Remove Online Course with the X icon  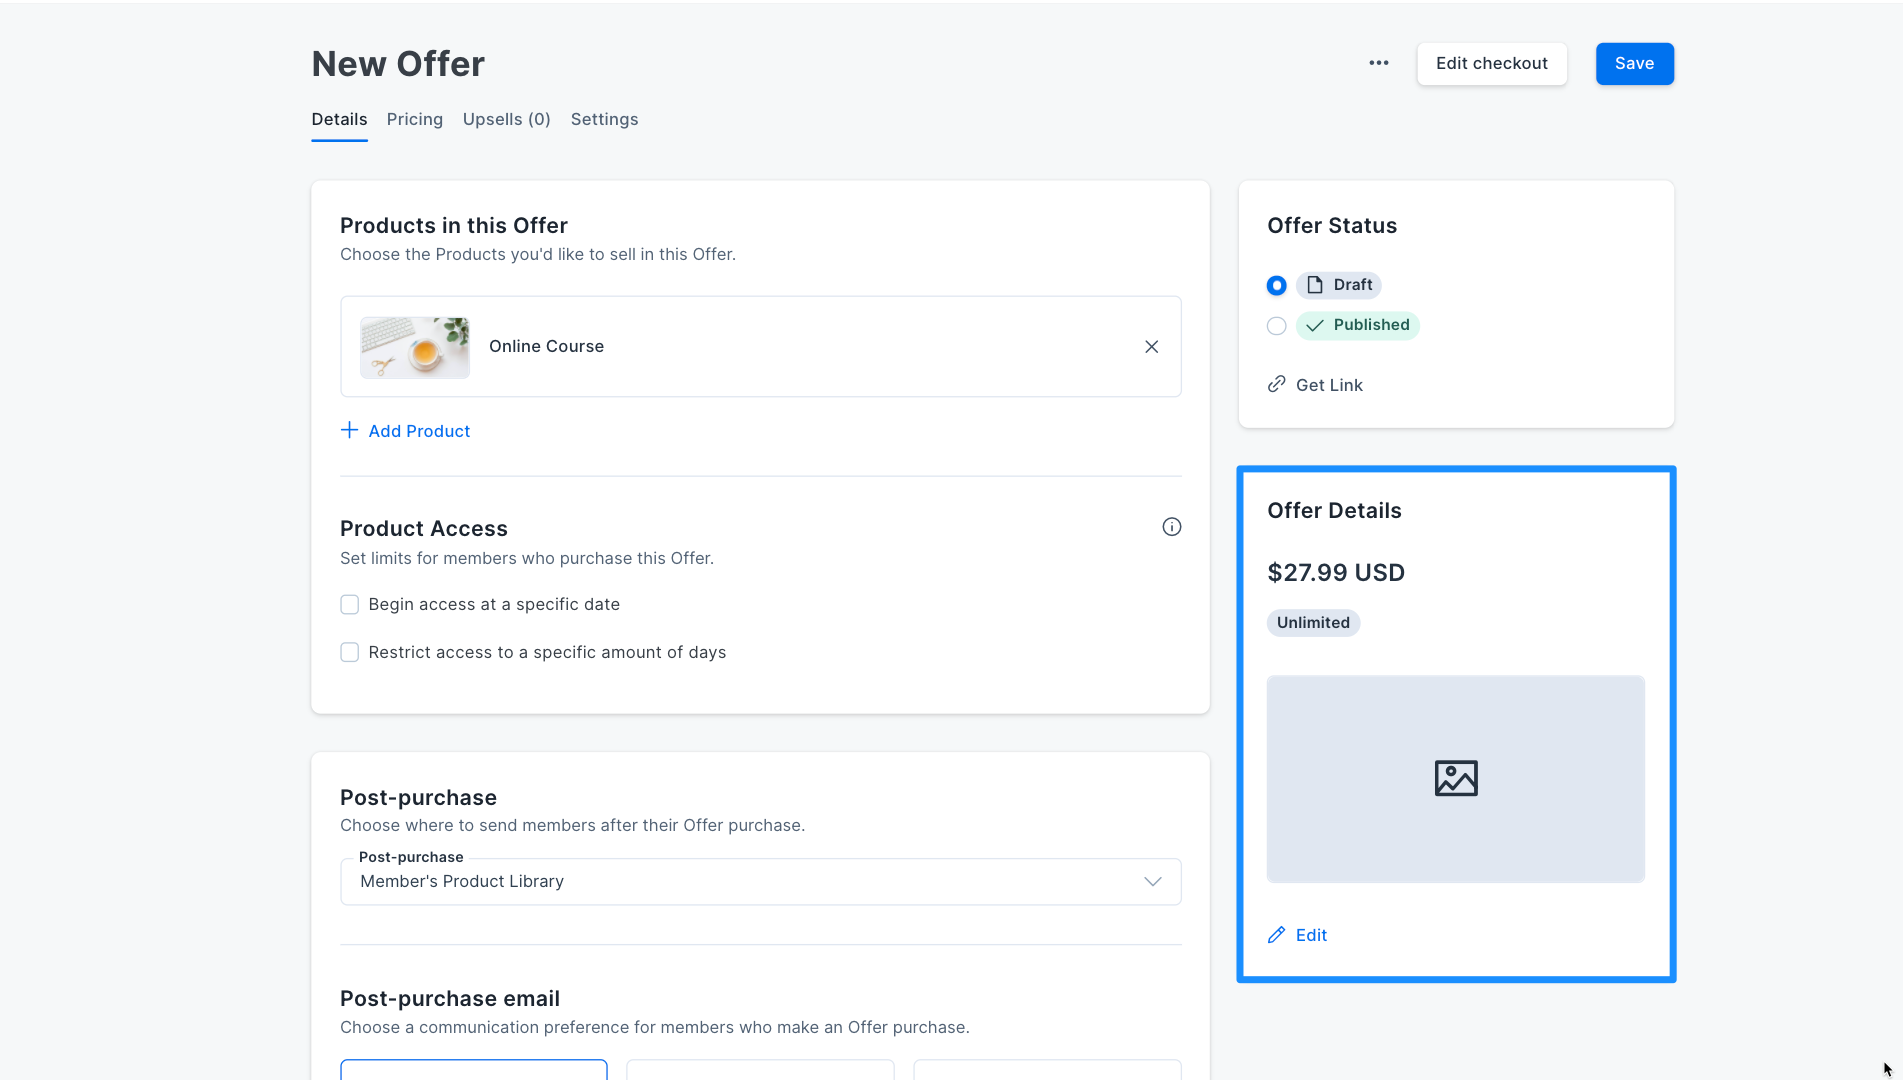coord(1152,346)
